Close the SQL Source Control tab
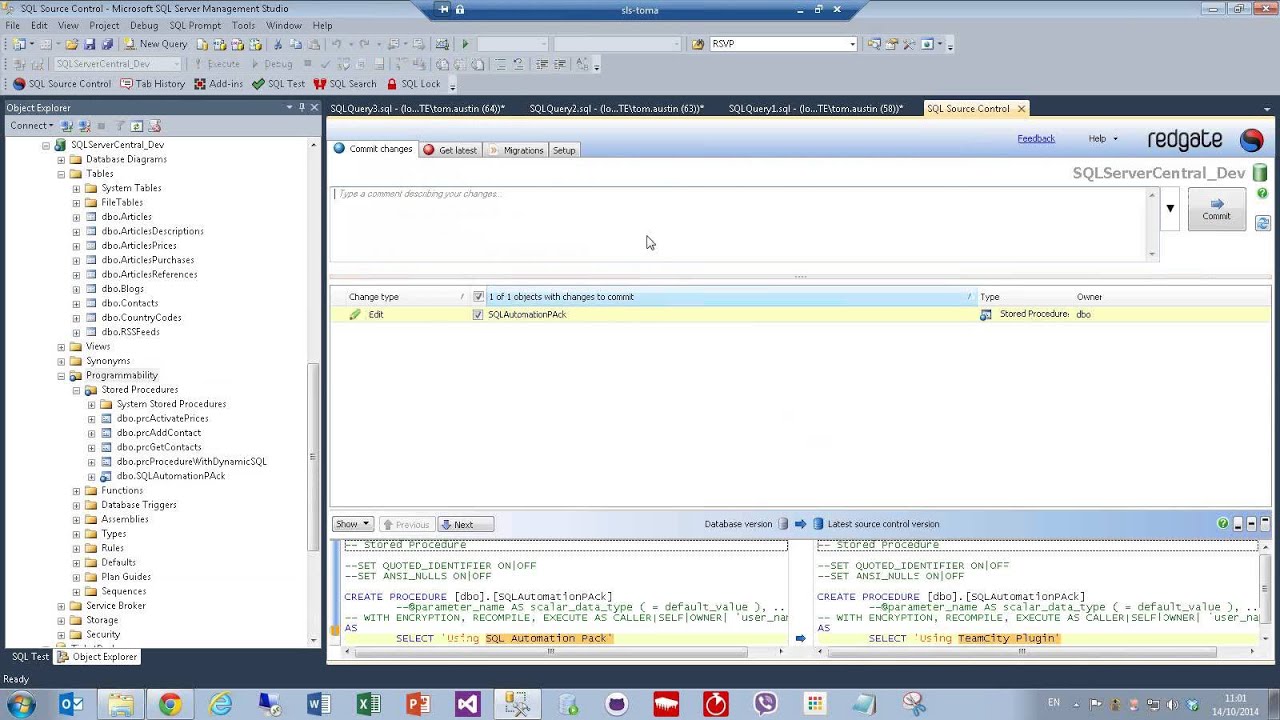1280x720 pixels. pyautogui.click(x=1021, y=108)
